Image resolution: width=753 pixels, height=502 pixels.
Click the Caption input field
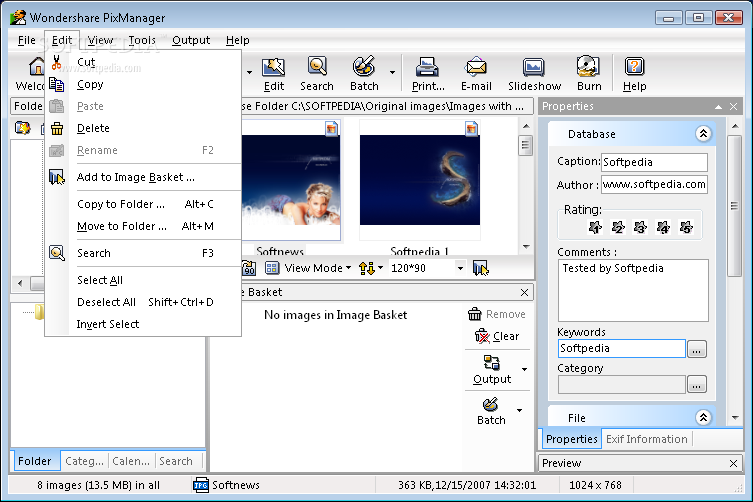(654, 162)
